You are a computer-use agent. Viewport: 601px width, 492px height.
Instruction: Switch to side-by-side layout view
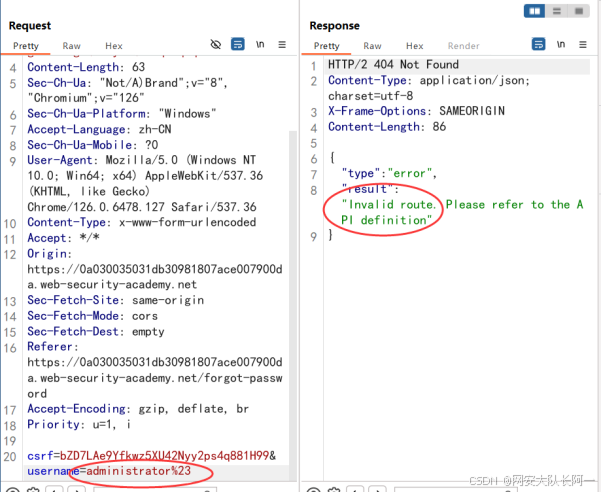coord(535,10)
